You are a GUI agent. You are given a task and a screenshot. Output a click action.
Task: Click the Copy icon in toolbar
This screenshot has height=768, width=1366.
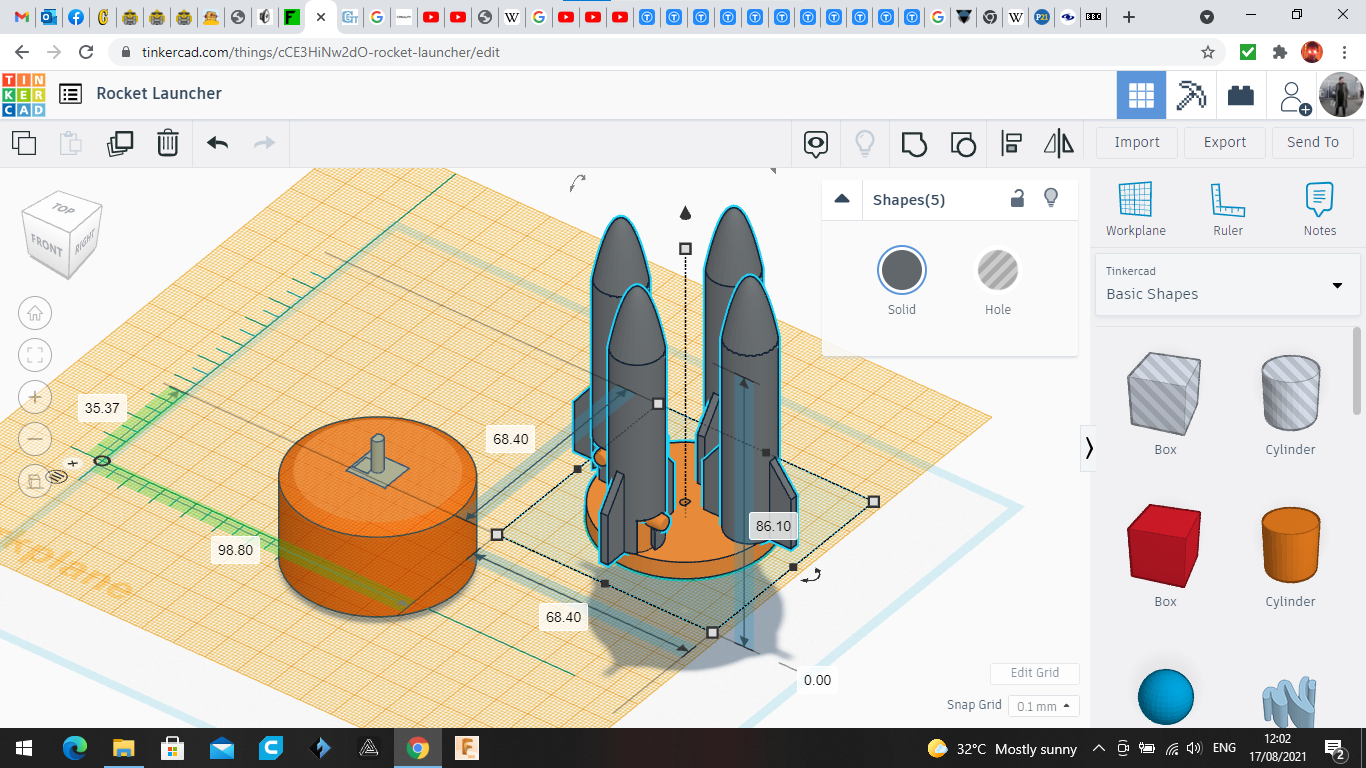pos(24,143)
